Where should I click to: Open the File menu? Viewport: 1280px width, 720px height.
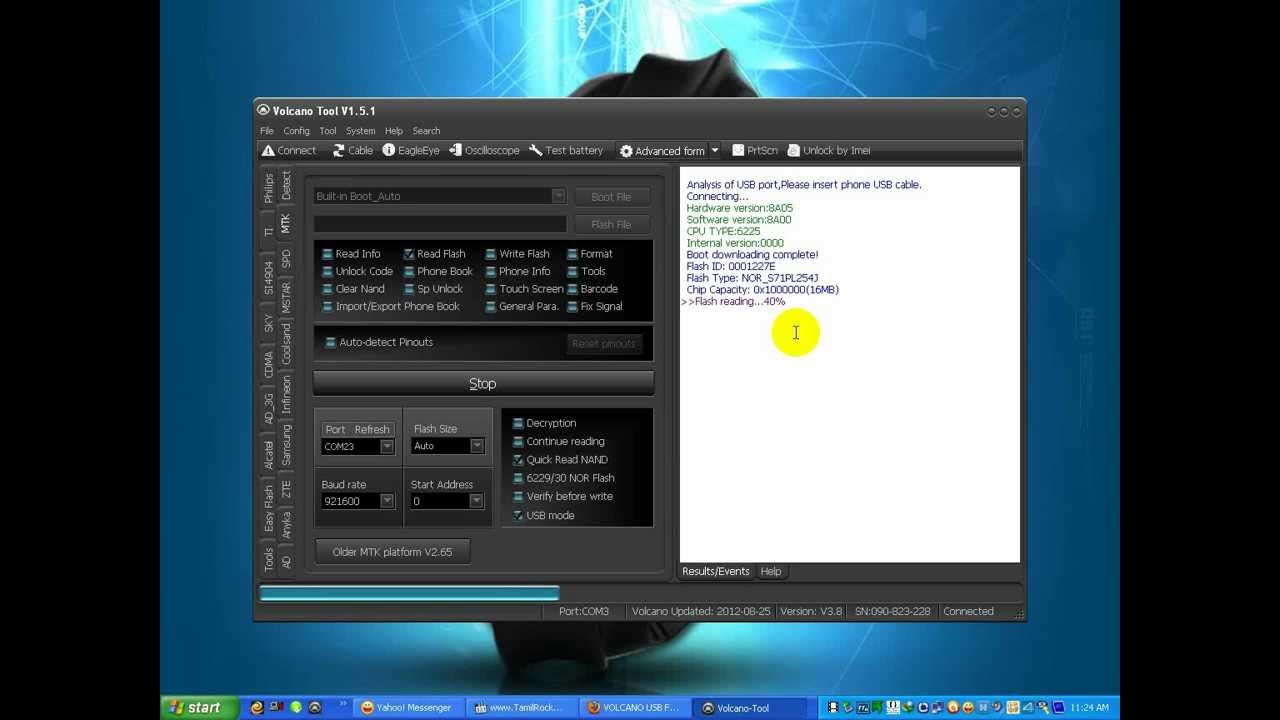tap(267, 131)
